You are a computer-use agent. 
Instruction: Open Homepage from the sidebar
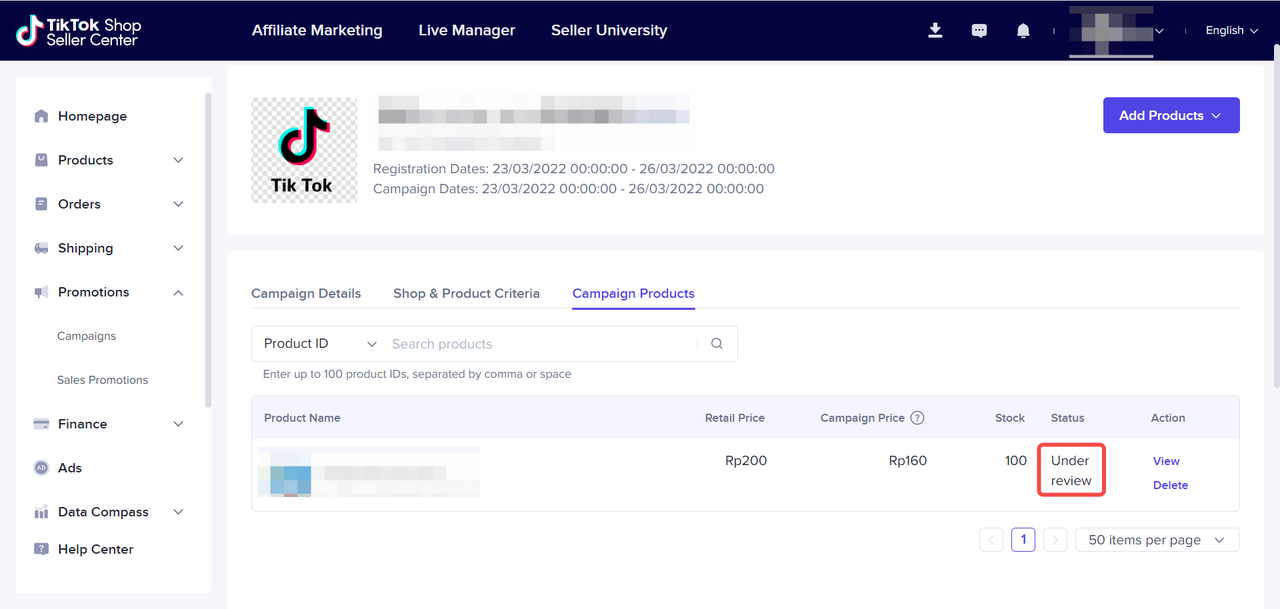click(92, 116)
